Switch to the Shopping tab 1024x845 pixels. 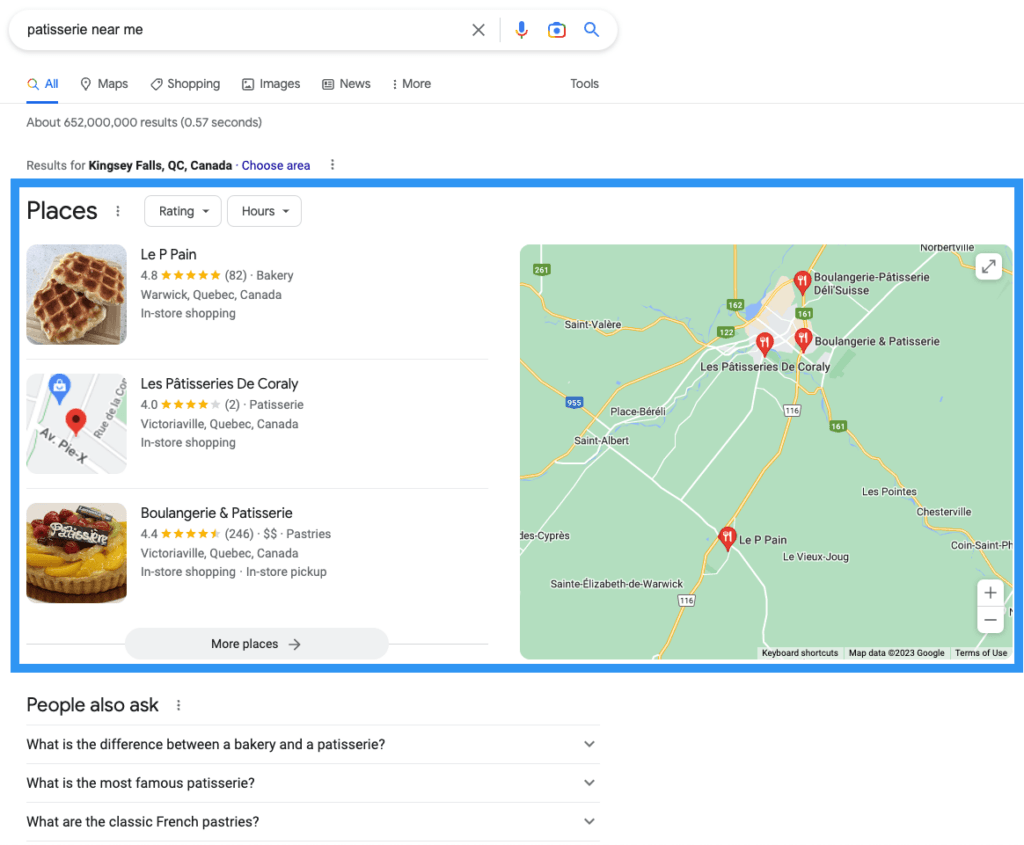click(185, 84)
